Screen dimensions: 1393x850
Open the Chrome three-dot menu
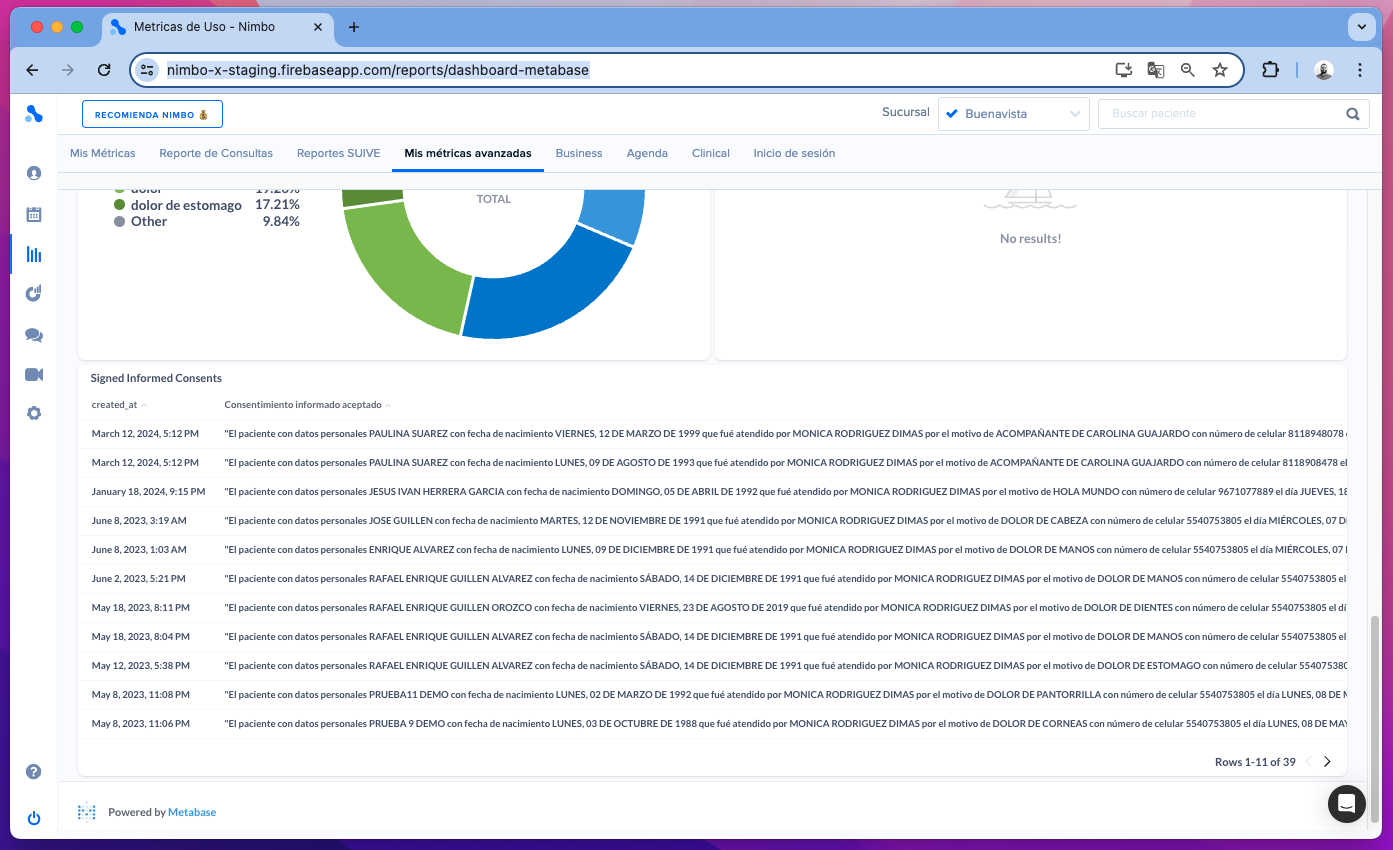1360,70
